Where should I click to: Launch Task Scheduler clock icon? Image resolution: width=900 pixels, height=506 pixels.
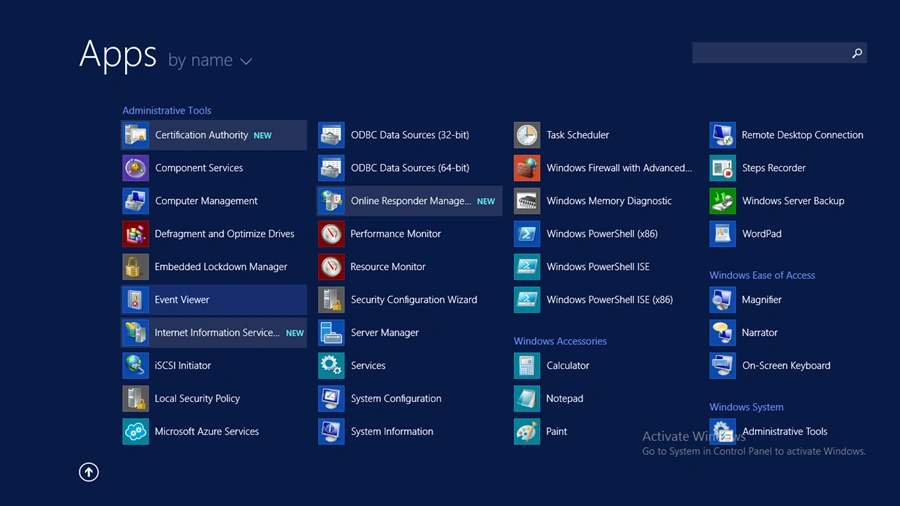(x=527, y=135)
